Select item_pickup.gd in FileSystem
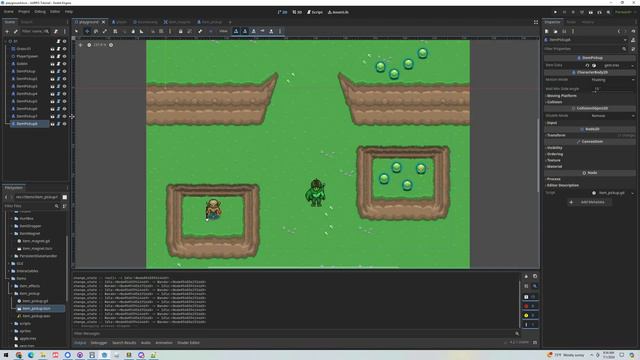The width and height of the screenshot is (640, 360). tap(35, 301)
